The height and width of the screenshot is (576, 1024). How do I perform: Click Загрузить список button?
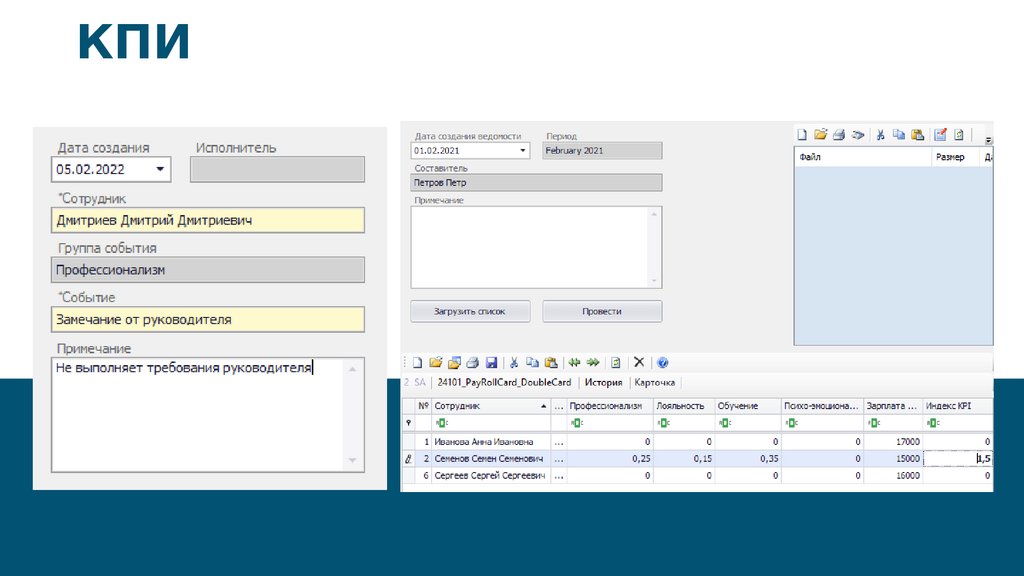click(x=470, y=312)
